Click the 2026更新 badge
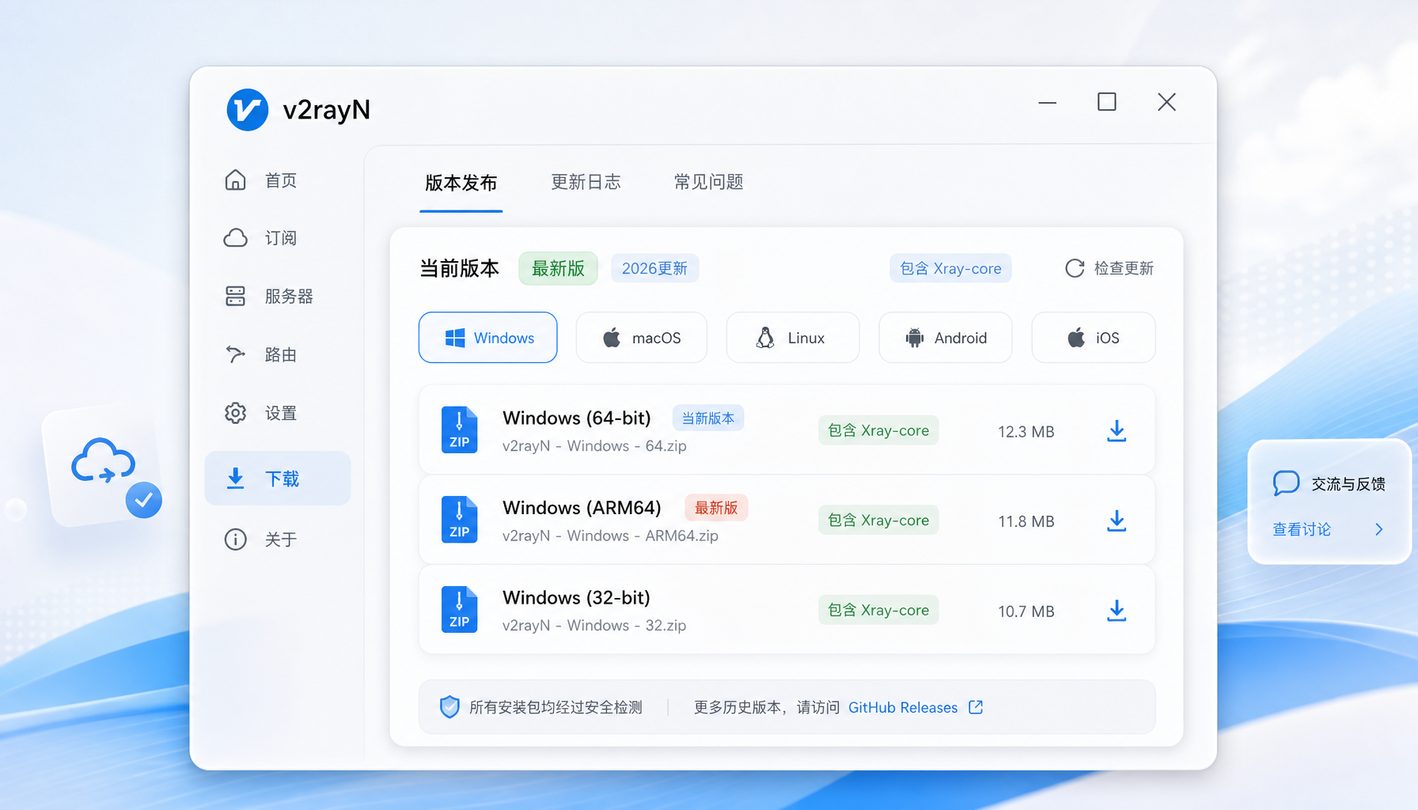 coord(655,268)
